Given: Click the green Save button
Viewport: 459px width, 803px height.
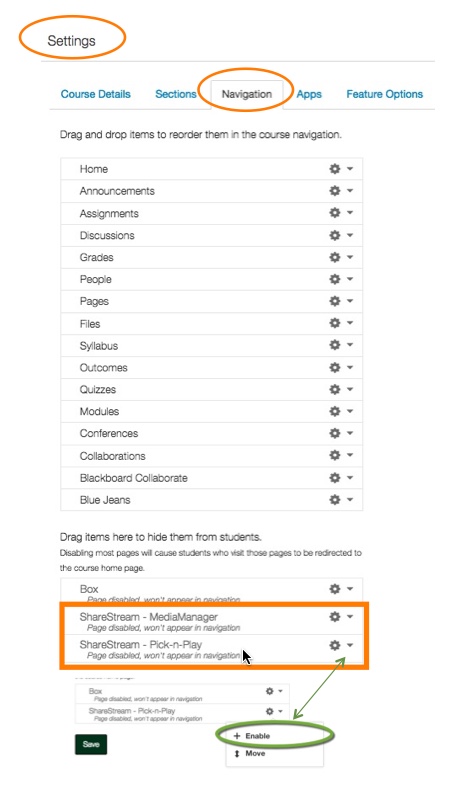Looking at the screenshot, I should 91,744.
